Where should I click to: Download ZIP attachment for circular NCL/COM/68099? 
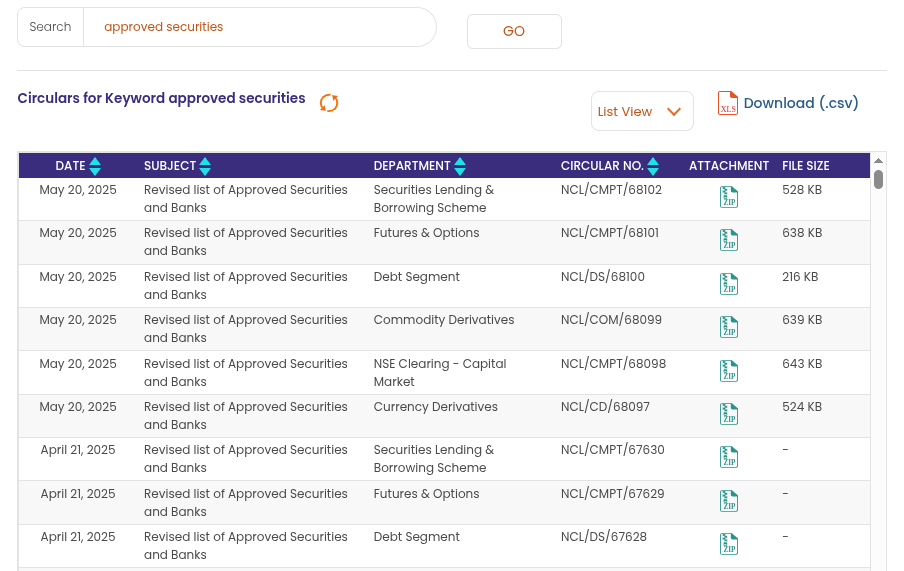pos(729,327)
